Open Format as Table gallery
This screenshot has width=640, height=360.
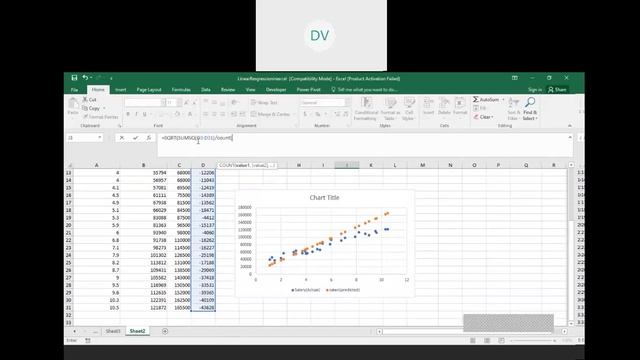[x=390, y=109]
